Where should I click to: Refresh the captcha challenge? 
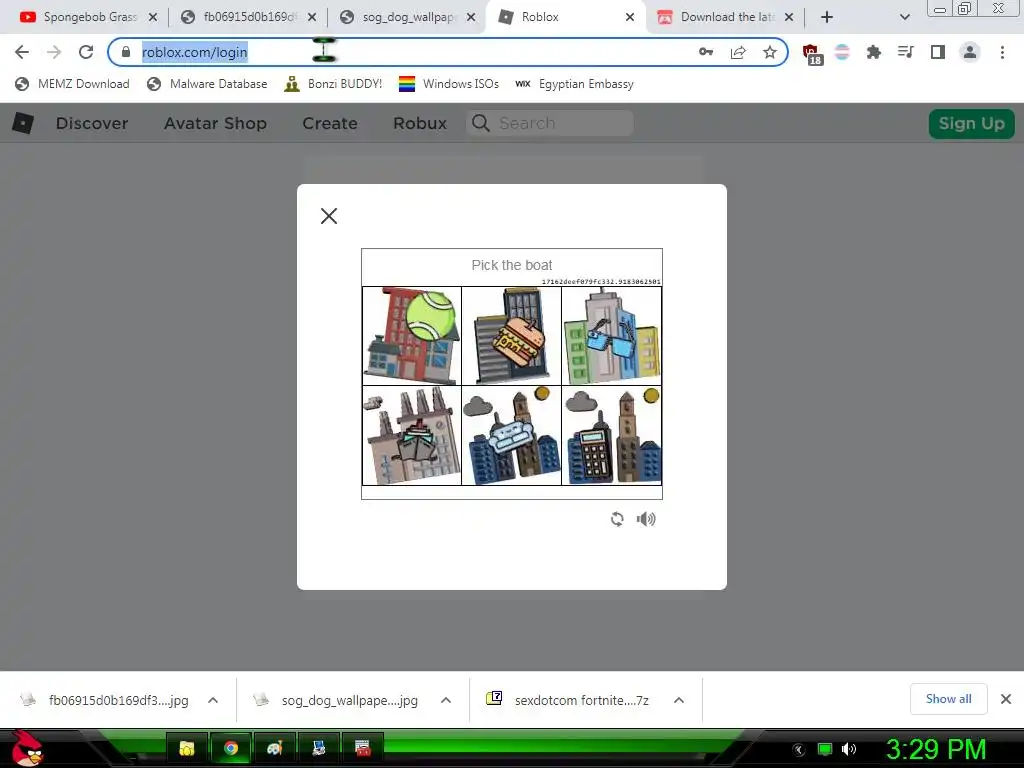[617, 519]
